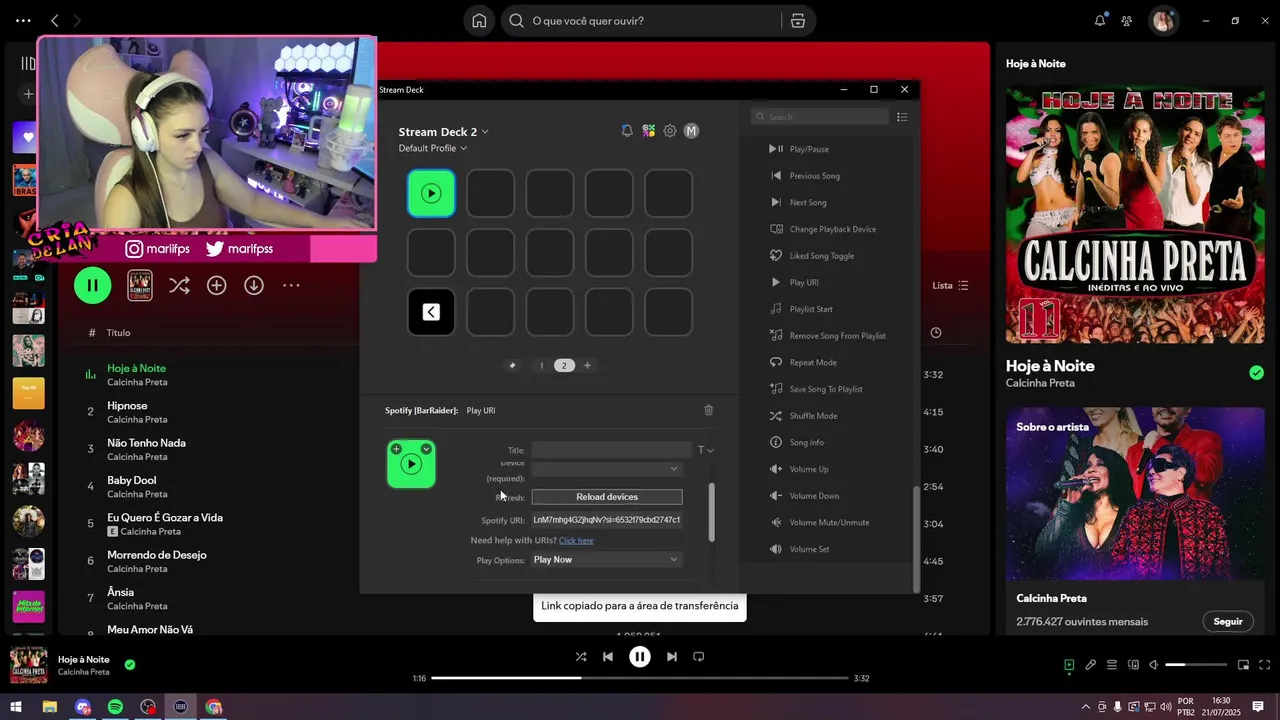Open Spotify miniplayer

(x=1244, y=665)
